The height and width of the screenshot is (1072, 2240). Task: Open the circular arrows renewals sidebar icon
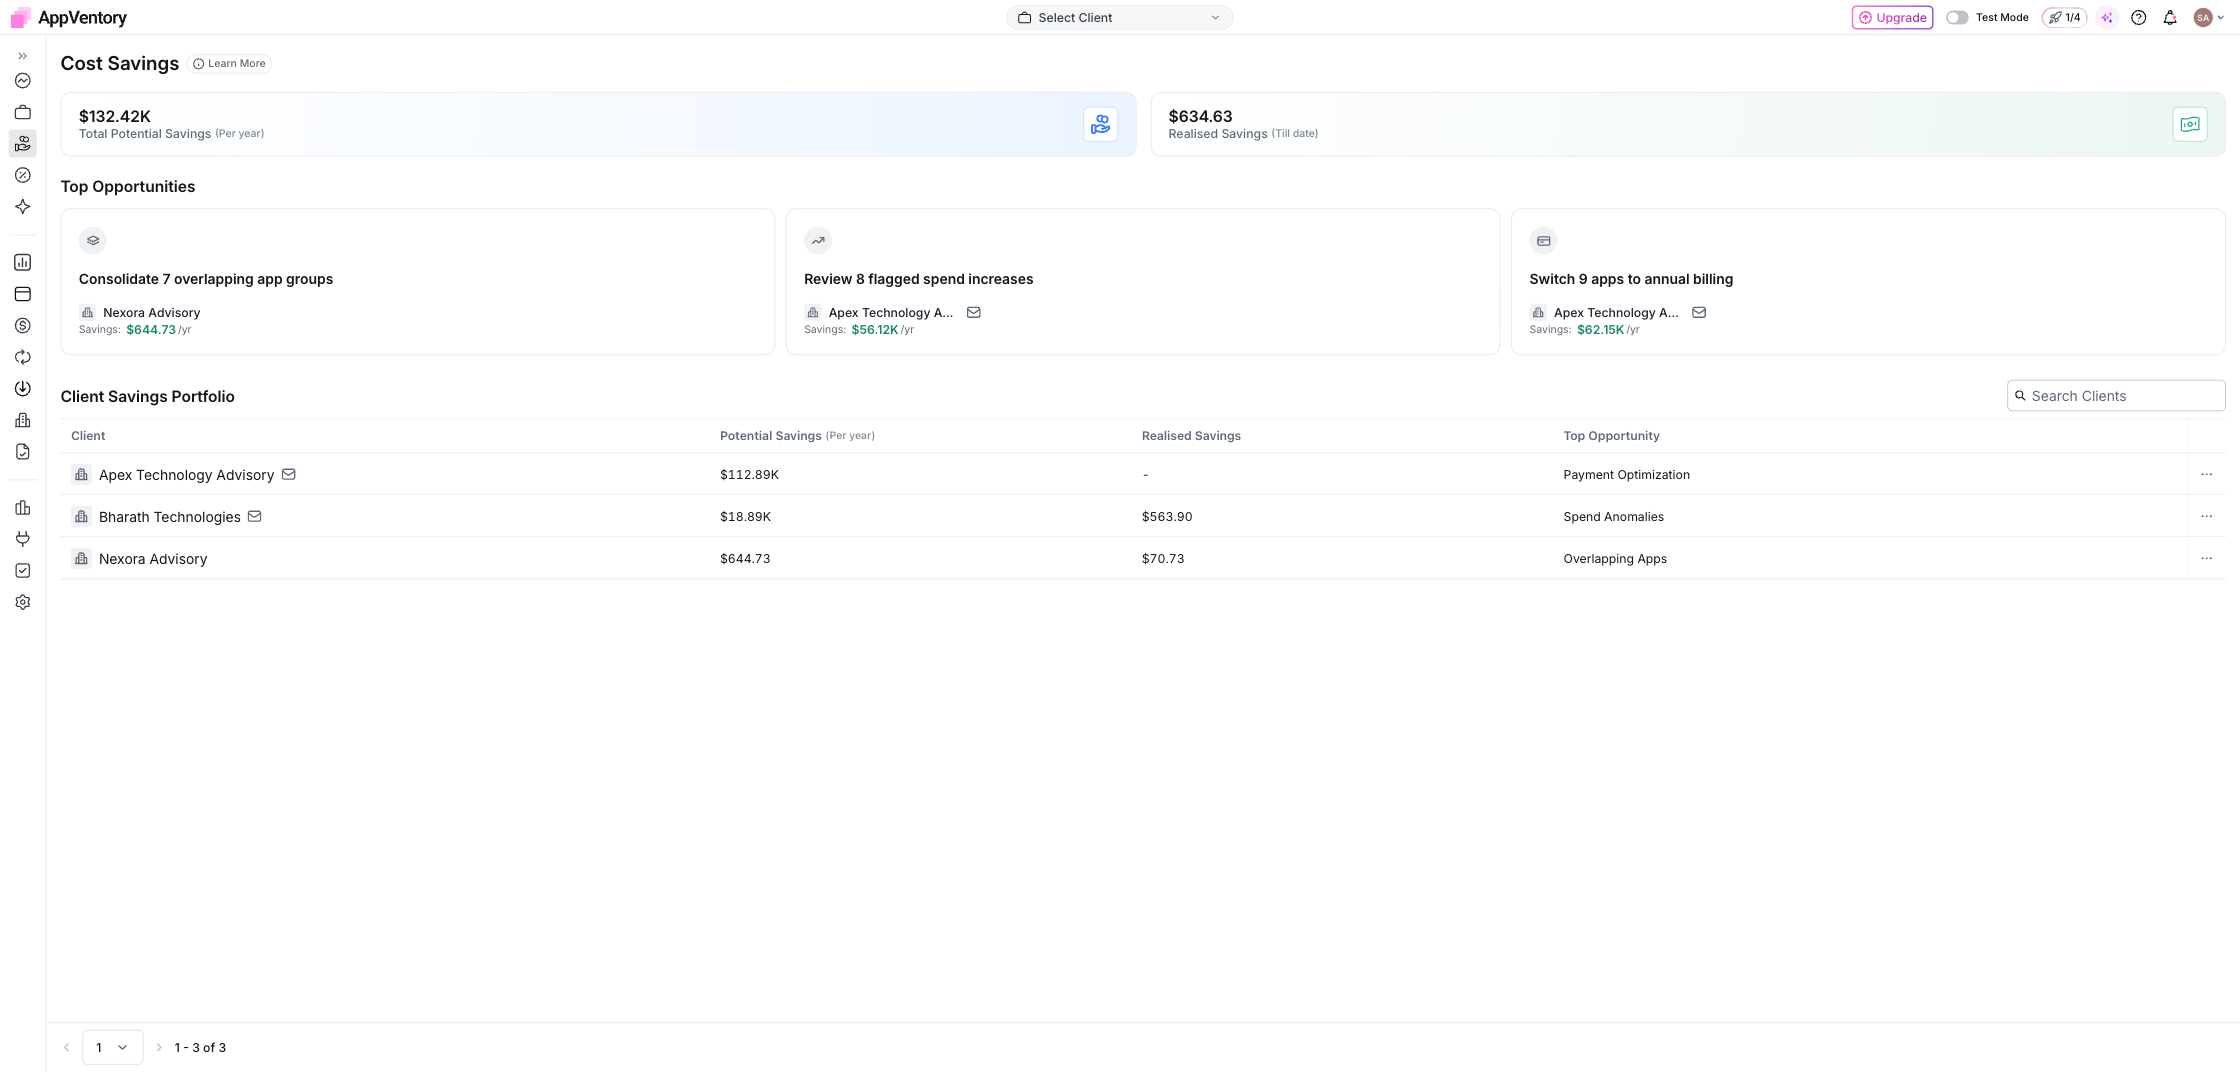(22, 357)
